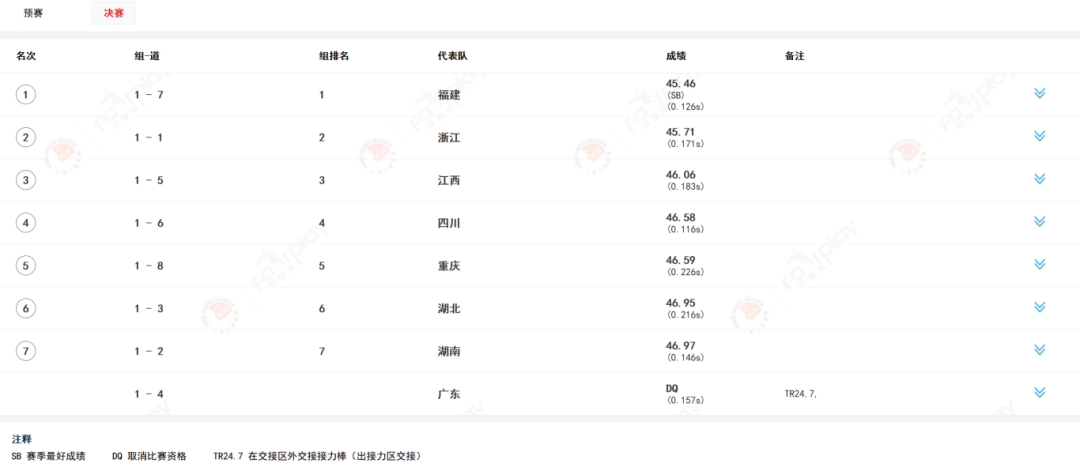
Task: Expand details for the 四川 row
Action: 1039,221
